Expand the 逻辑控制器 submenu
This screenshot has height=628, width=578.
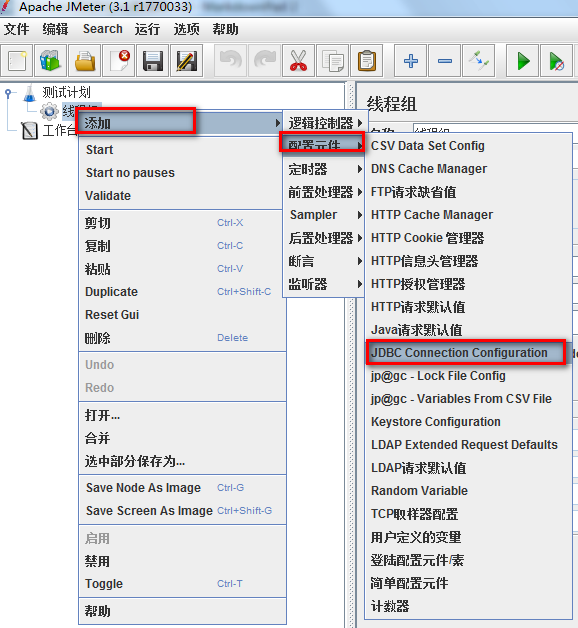(x=324, y=123)
